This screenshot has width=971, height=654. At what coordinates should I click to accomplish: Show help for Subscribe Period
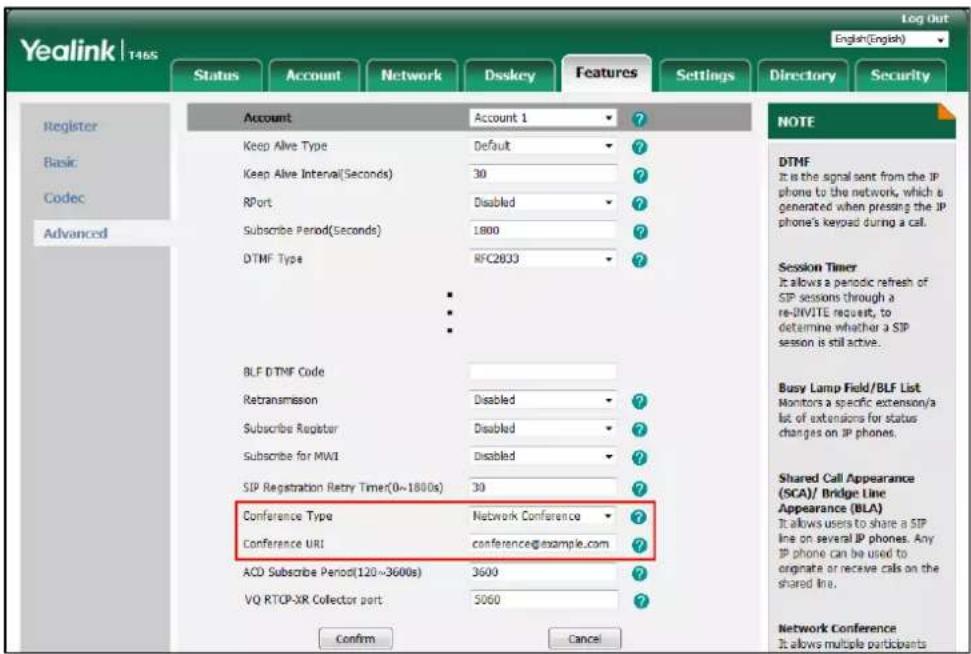tap(640, 232)
